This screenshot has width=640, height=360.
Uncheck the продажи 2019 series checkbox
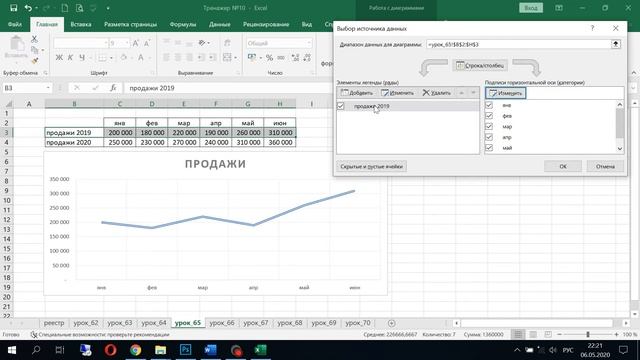point(341,106)
